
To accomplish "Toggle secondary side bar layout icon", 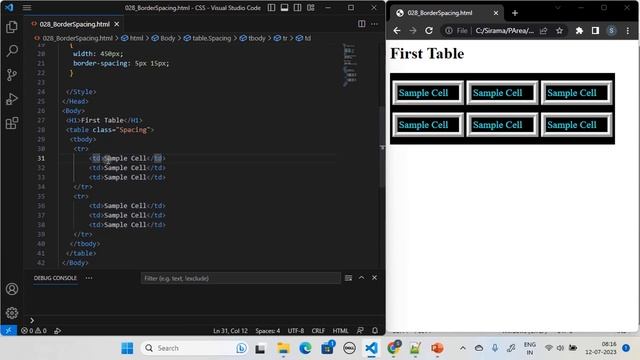I will click(298, 7).
